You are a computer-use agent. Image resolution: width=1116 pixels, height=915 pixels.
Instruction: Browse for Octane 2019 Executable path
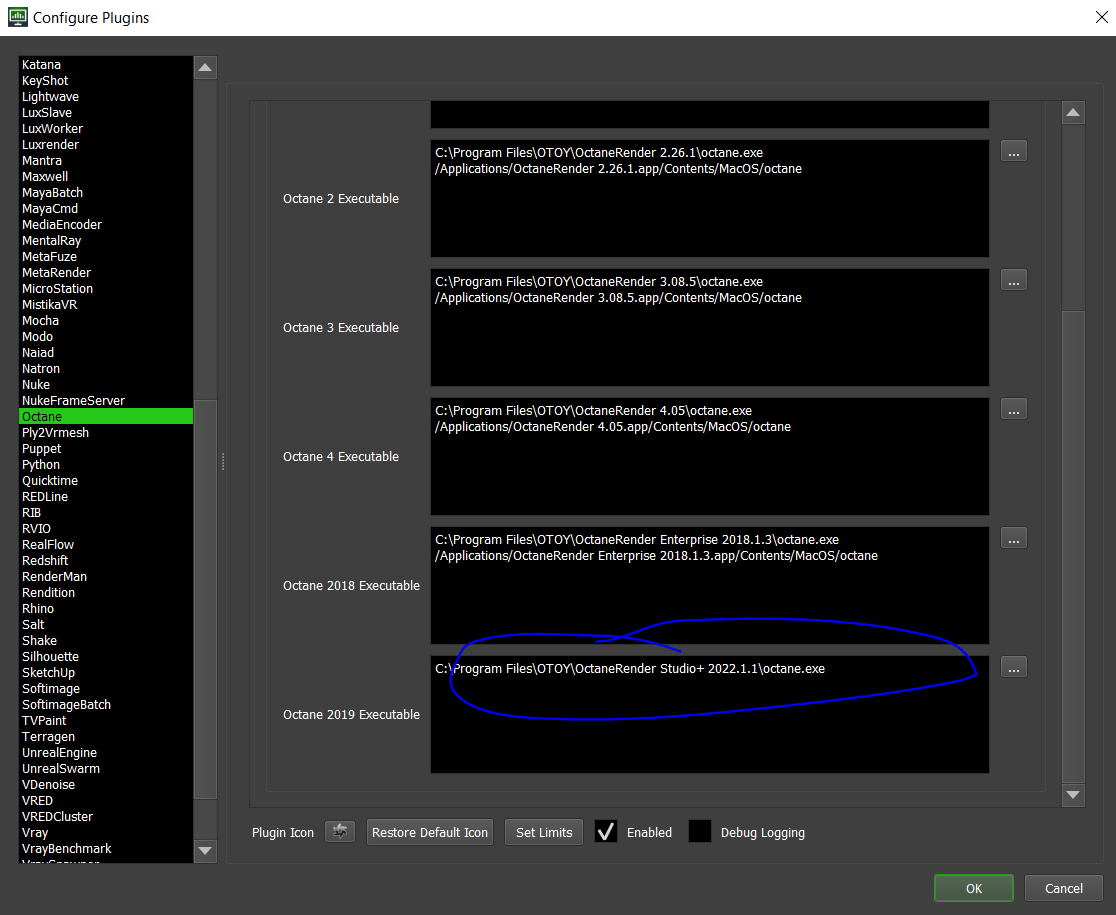tap(1014, 667)
